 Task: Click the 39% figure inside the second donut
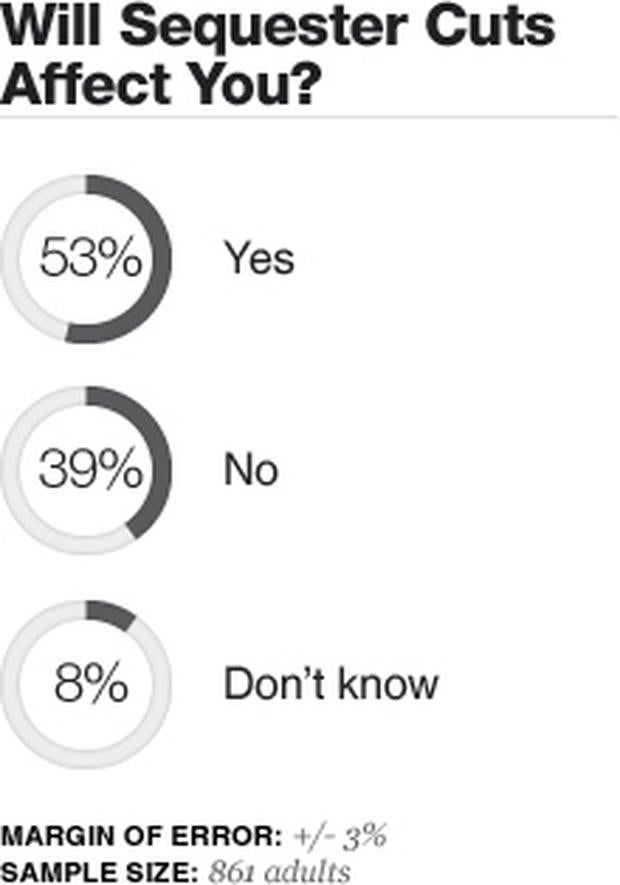click(x=90, y=468)
